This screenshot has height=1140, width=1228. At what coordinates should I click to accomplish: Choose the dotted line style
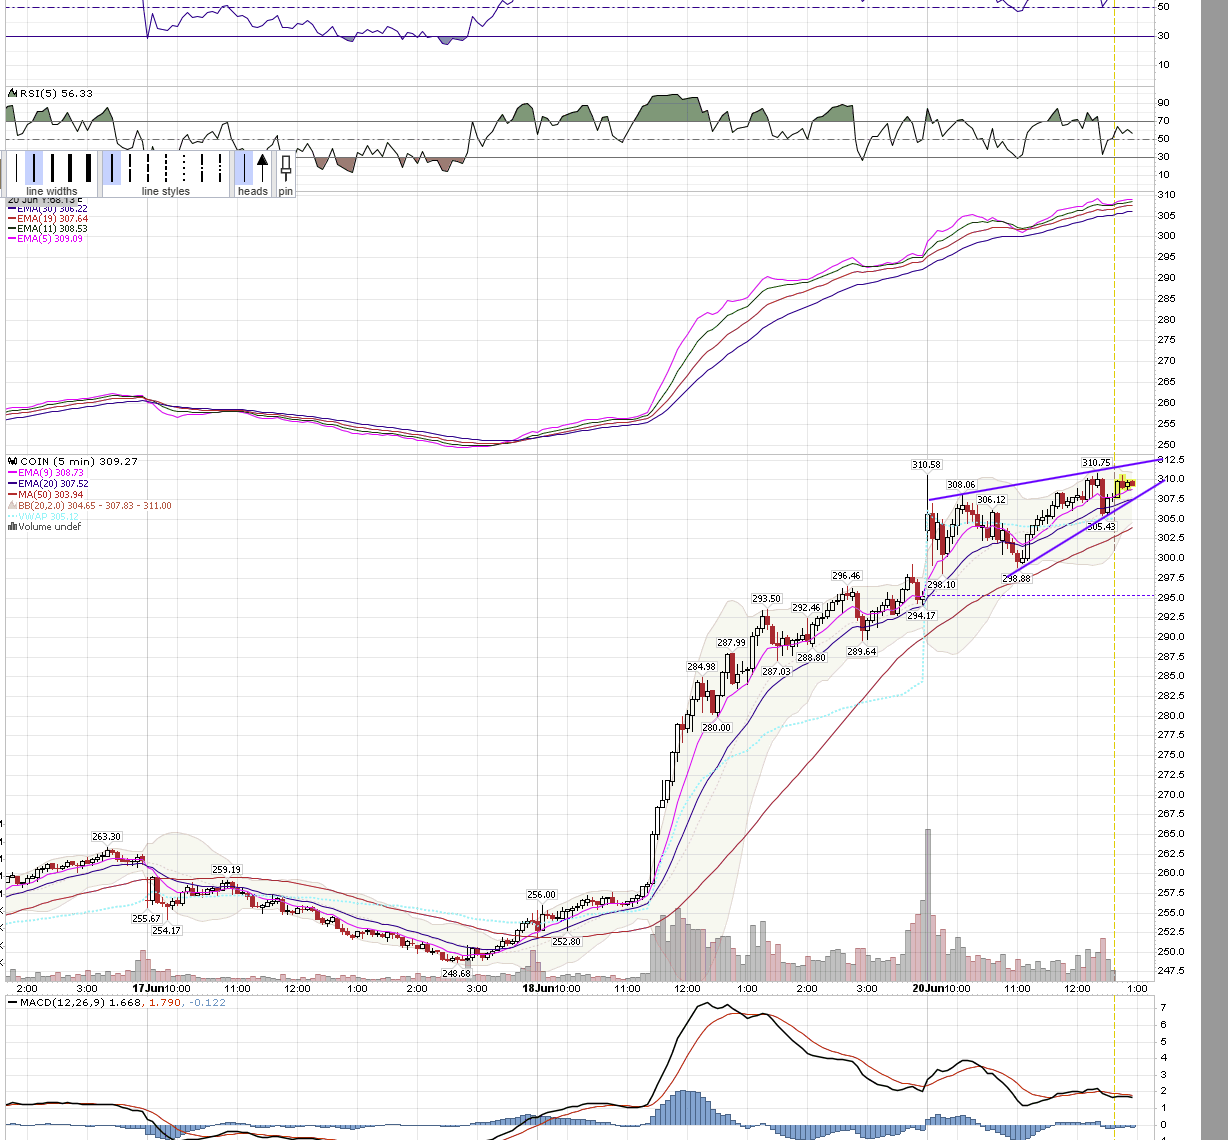point(184,167)
